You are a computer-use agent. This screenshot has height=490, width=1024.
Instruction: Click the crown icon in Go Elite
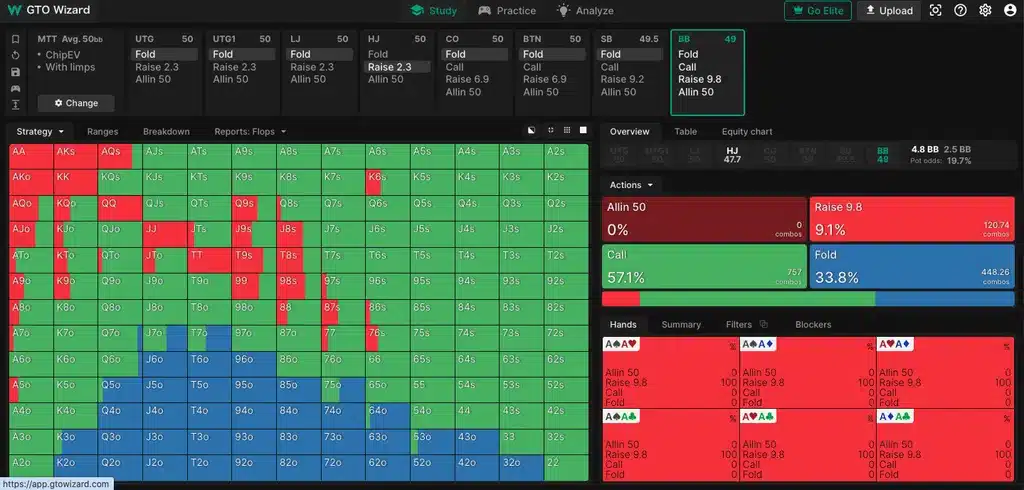coord(797,10)
